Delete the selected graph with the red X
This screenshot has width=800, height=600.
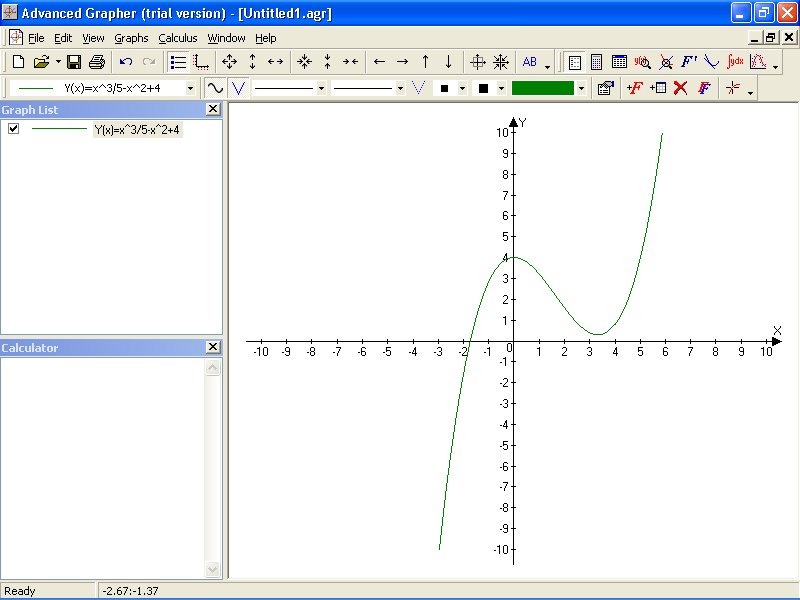(681, 88)
